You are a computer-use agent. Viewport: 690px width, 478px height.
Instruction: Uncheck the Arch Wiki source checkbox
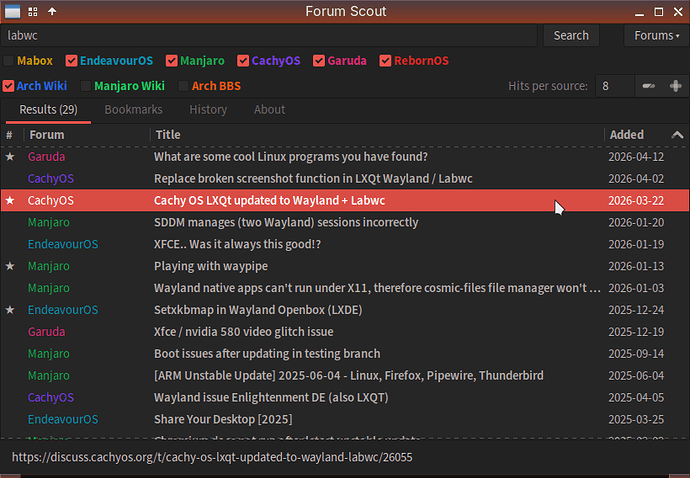click(x=8, y=86)
